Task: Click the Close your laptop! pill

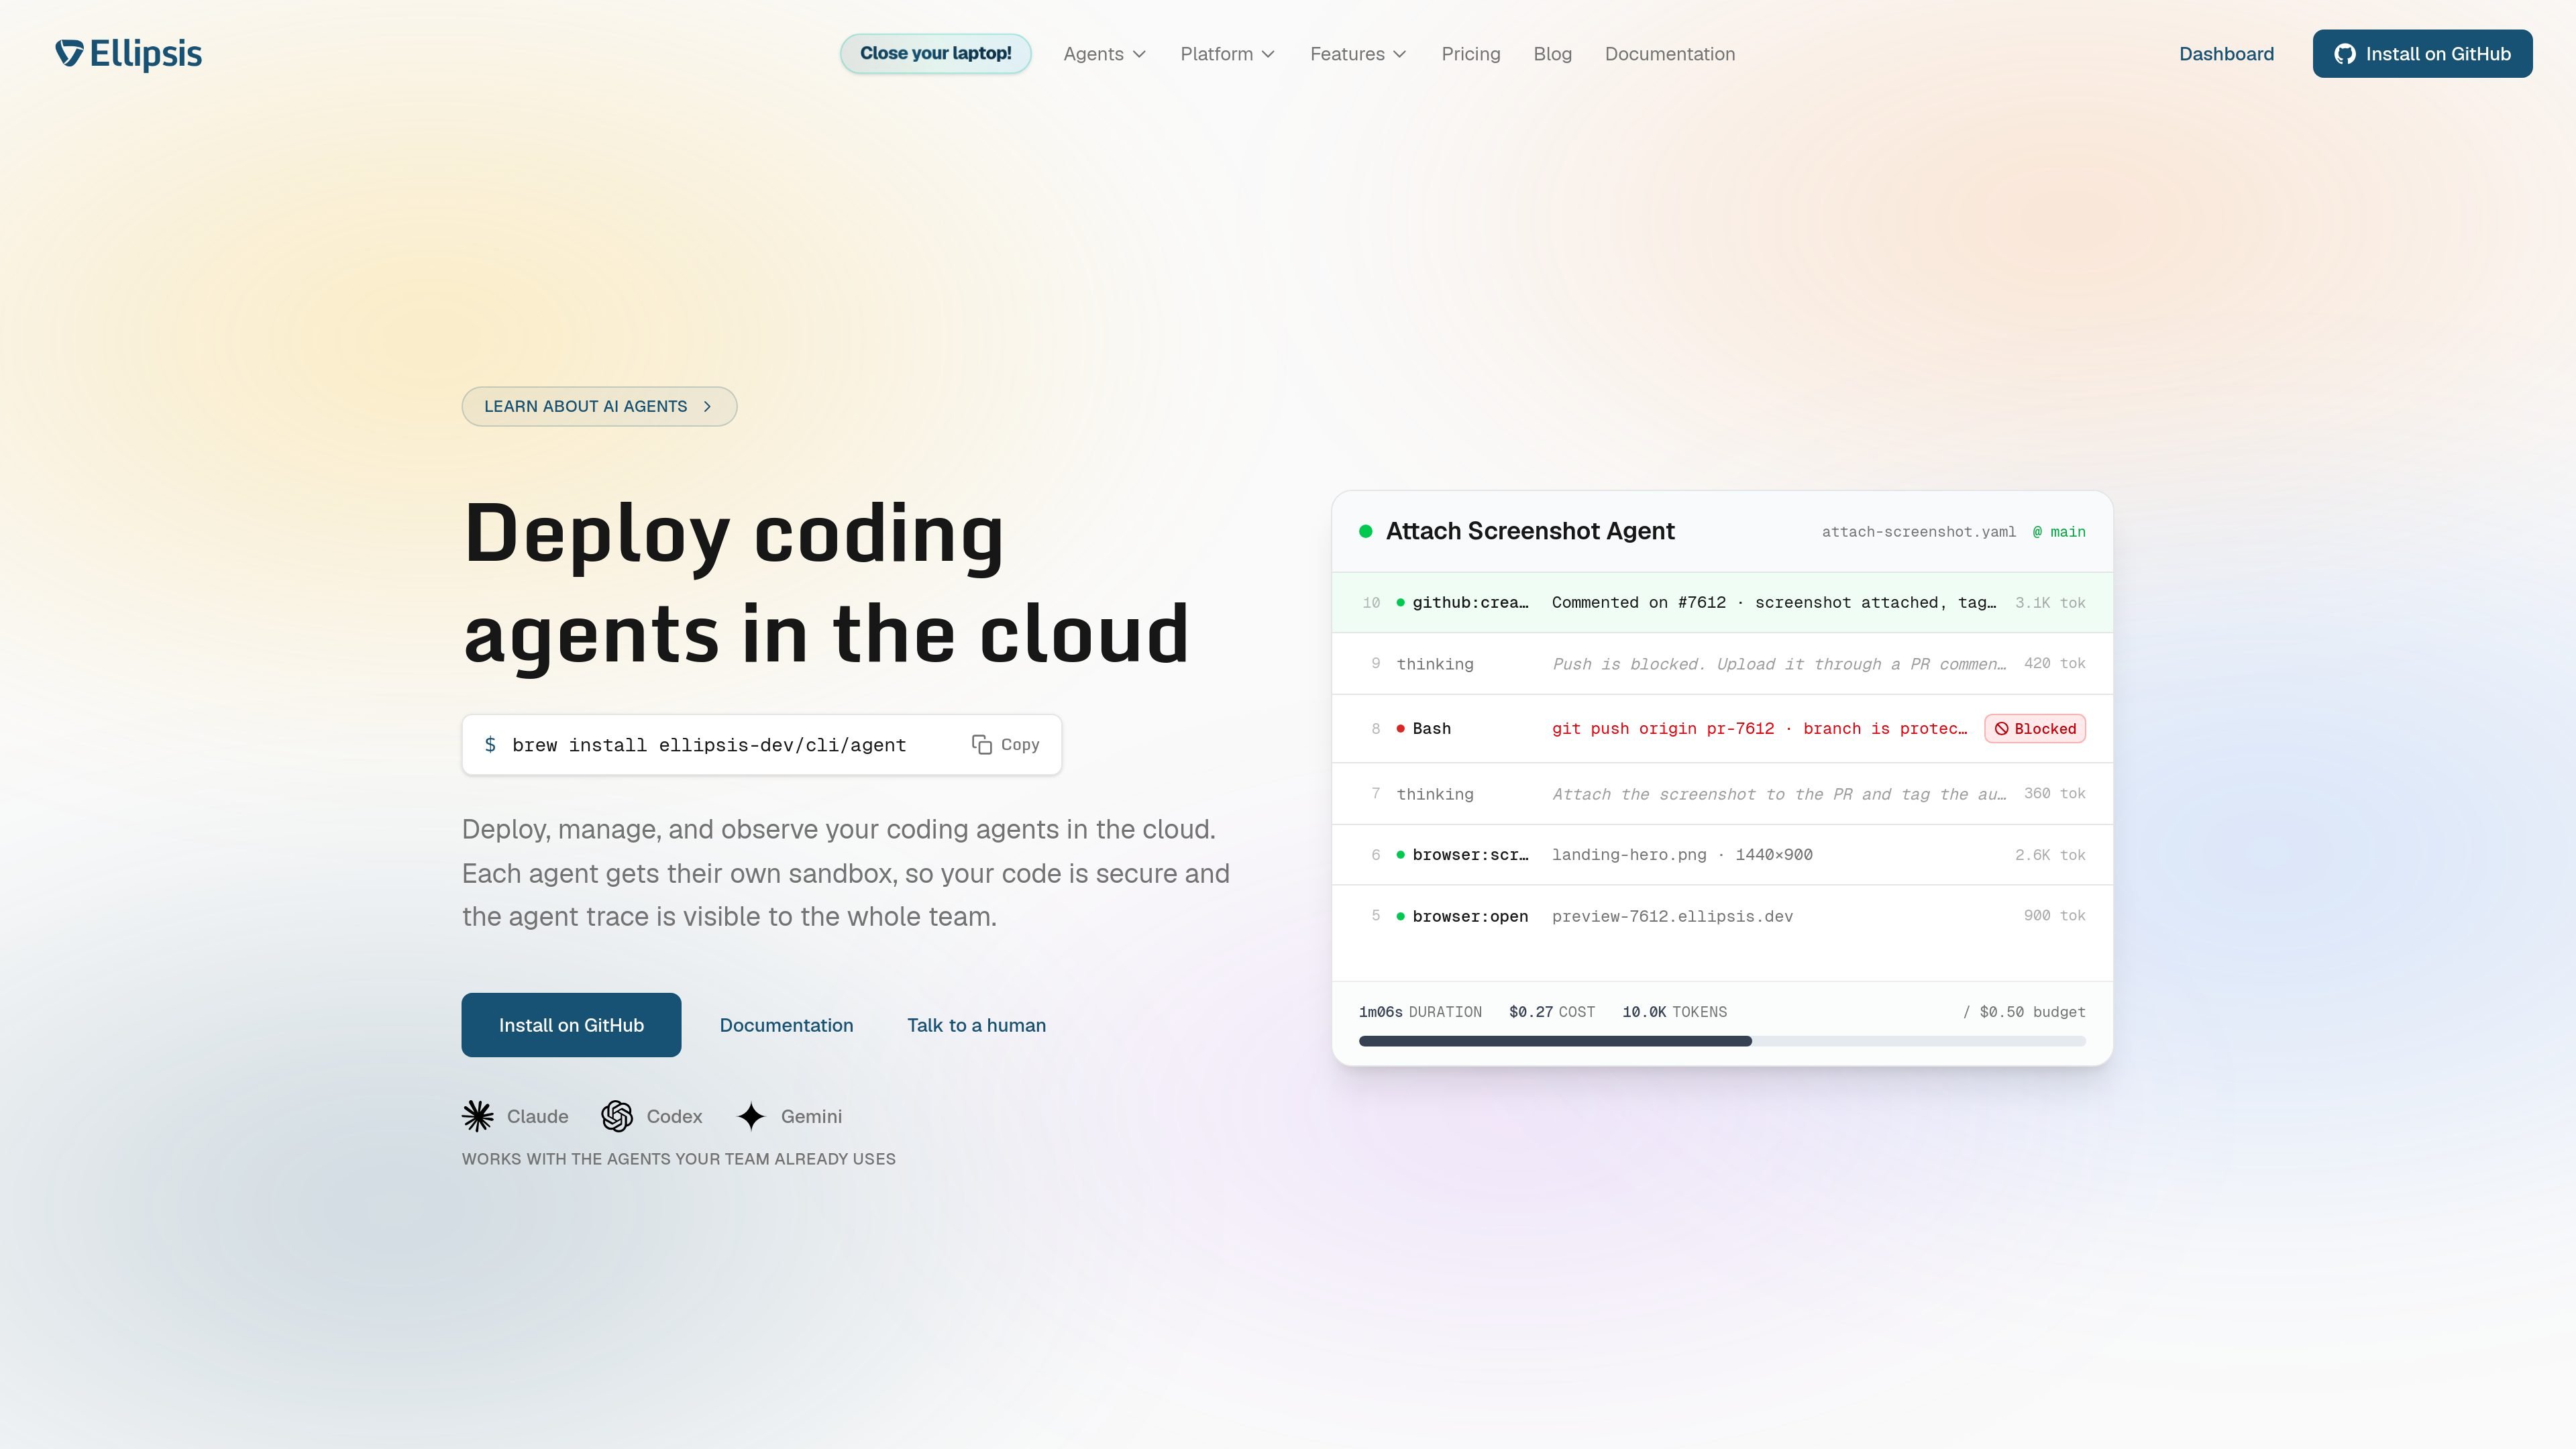Action: [935, 54]
